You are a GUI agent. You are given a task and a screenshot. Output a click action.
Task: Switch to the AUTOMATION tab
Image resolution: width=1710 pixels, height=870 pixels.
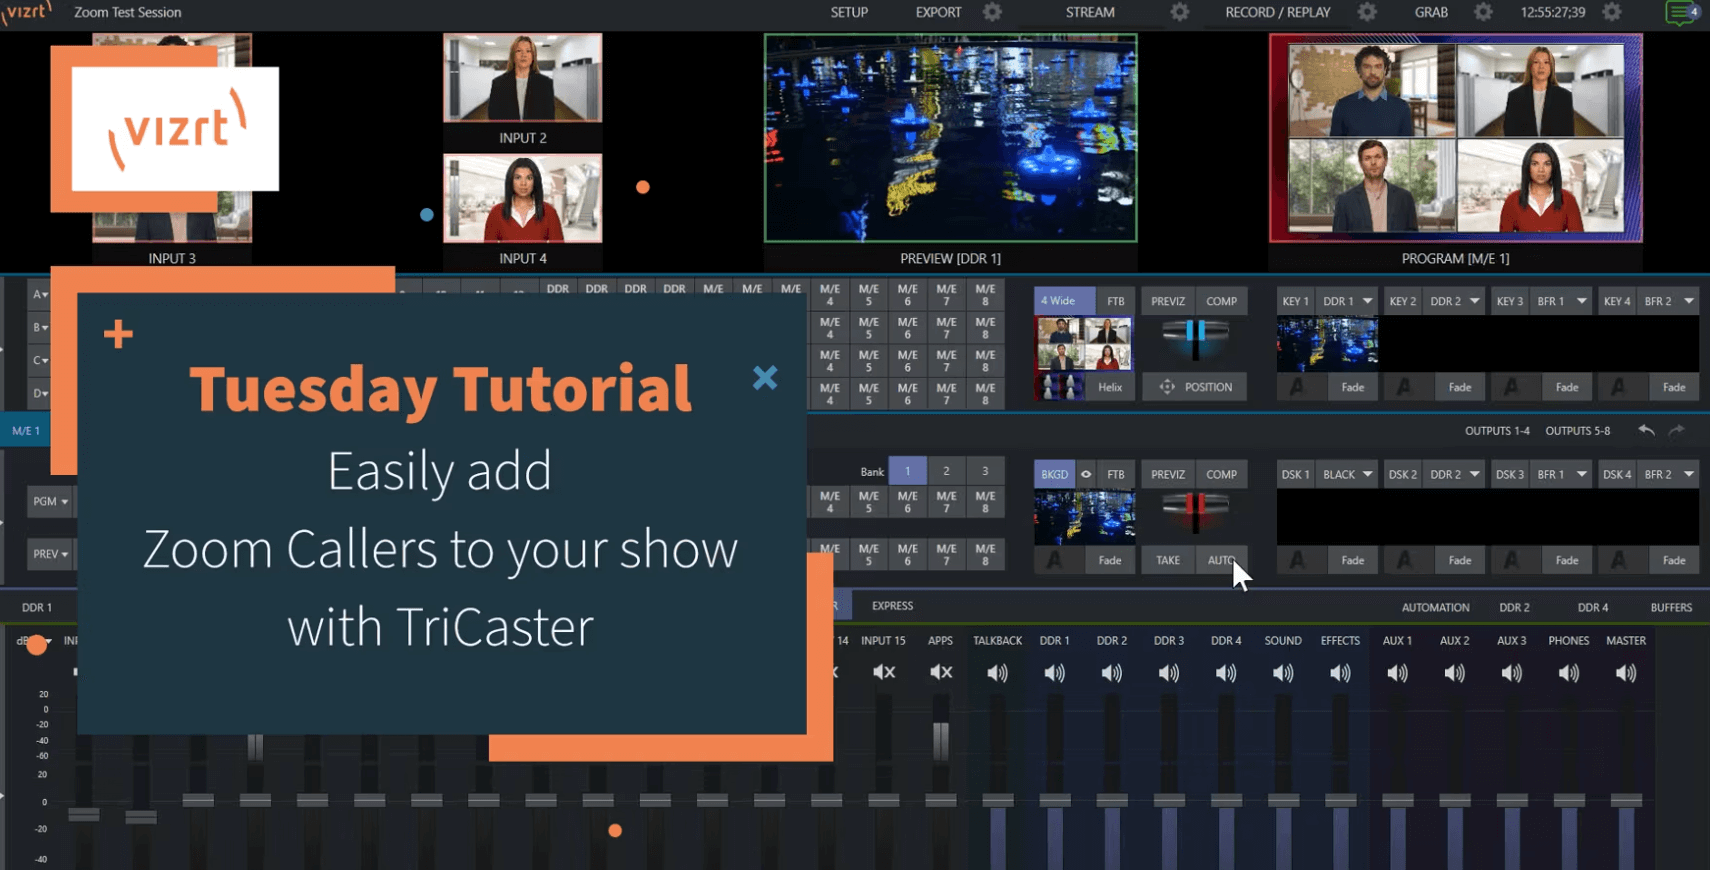coord(1435,607)
